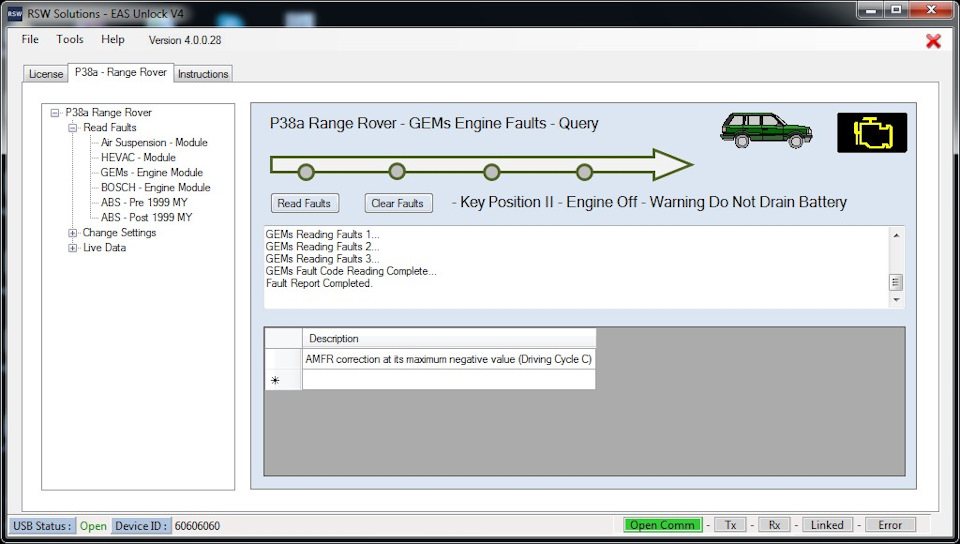Click the new row asterisk header
This screenshot has height=544, width=960.
[x=283, y=380]
